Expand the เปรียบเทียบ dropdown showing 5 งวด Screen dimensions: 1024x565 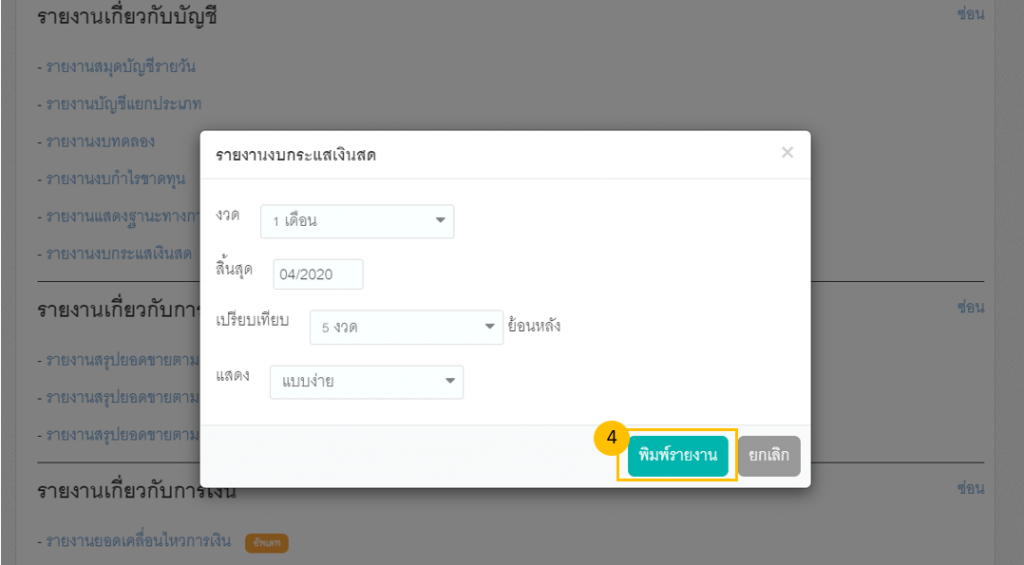coord(406,326)
